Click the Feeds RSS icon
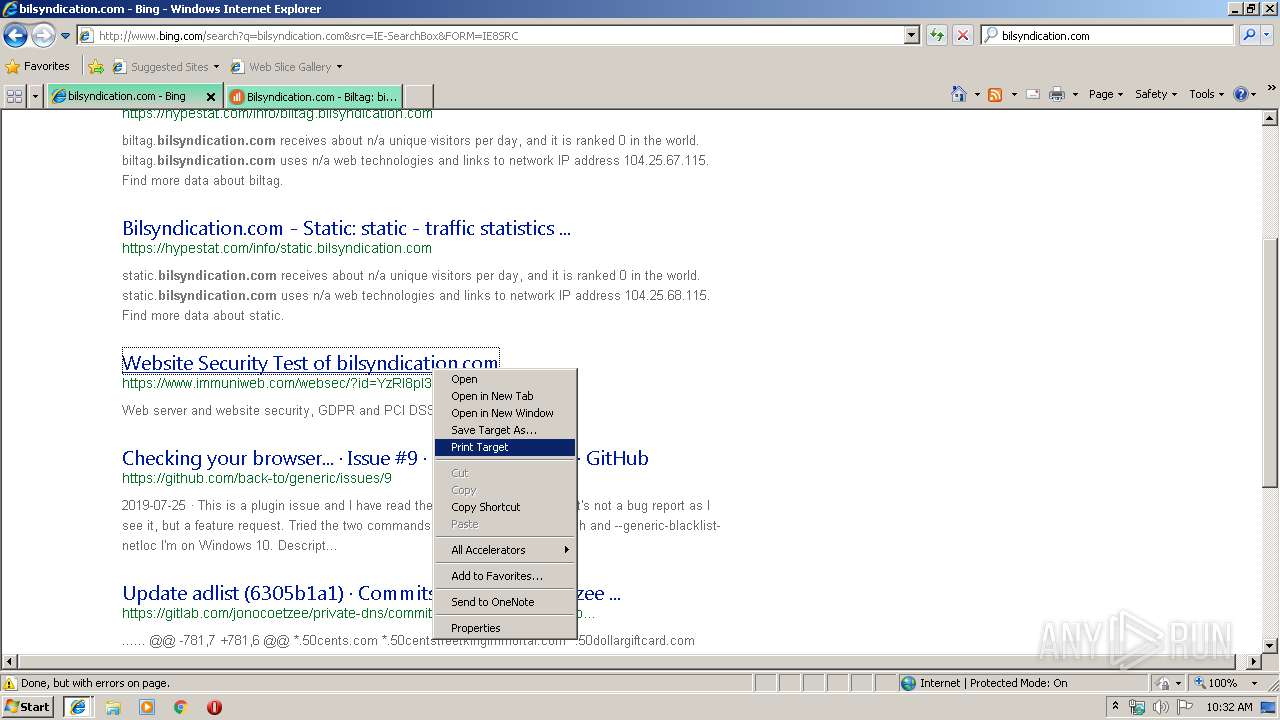 tap(995, 94)
